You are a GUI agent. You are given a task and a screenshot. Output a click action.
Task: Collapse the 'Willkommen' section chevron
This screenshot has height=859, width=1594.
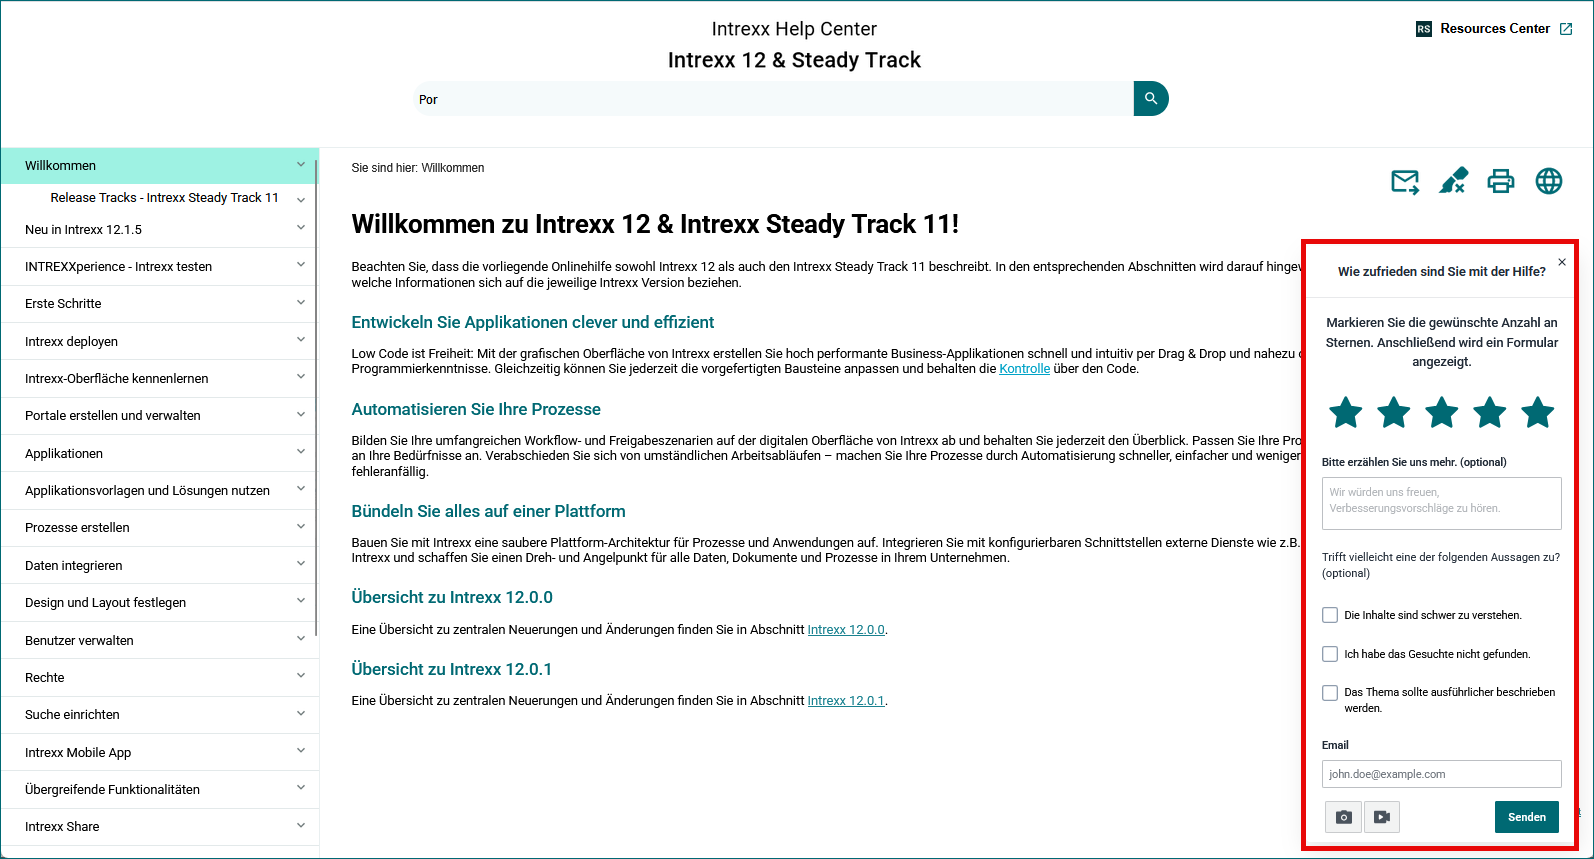pos(301,165)
